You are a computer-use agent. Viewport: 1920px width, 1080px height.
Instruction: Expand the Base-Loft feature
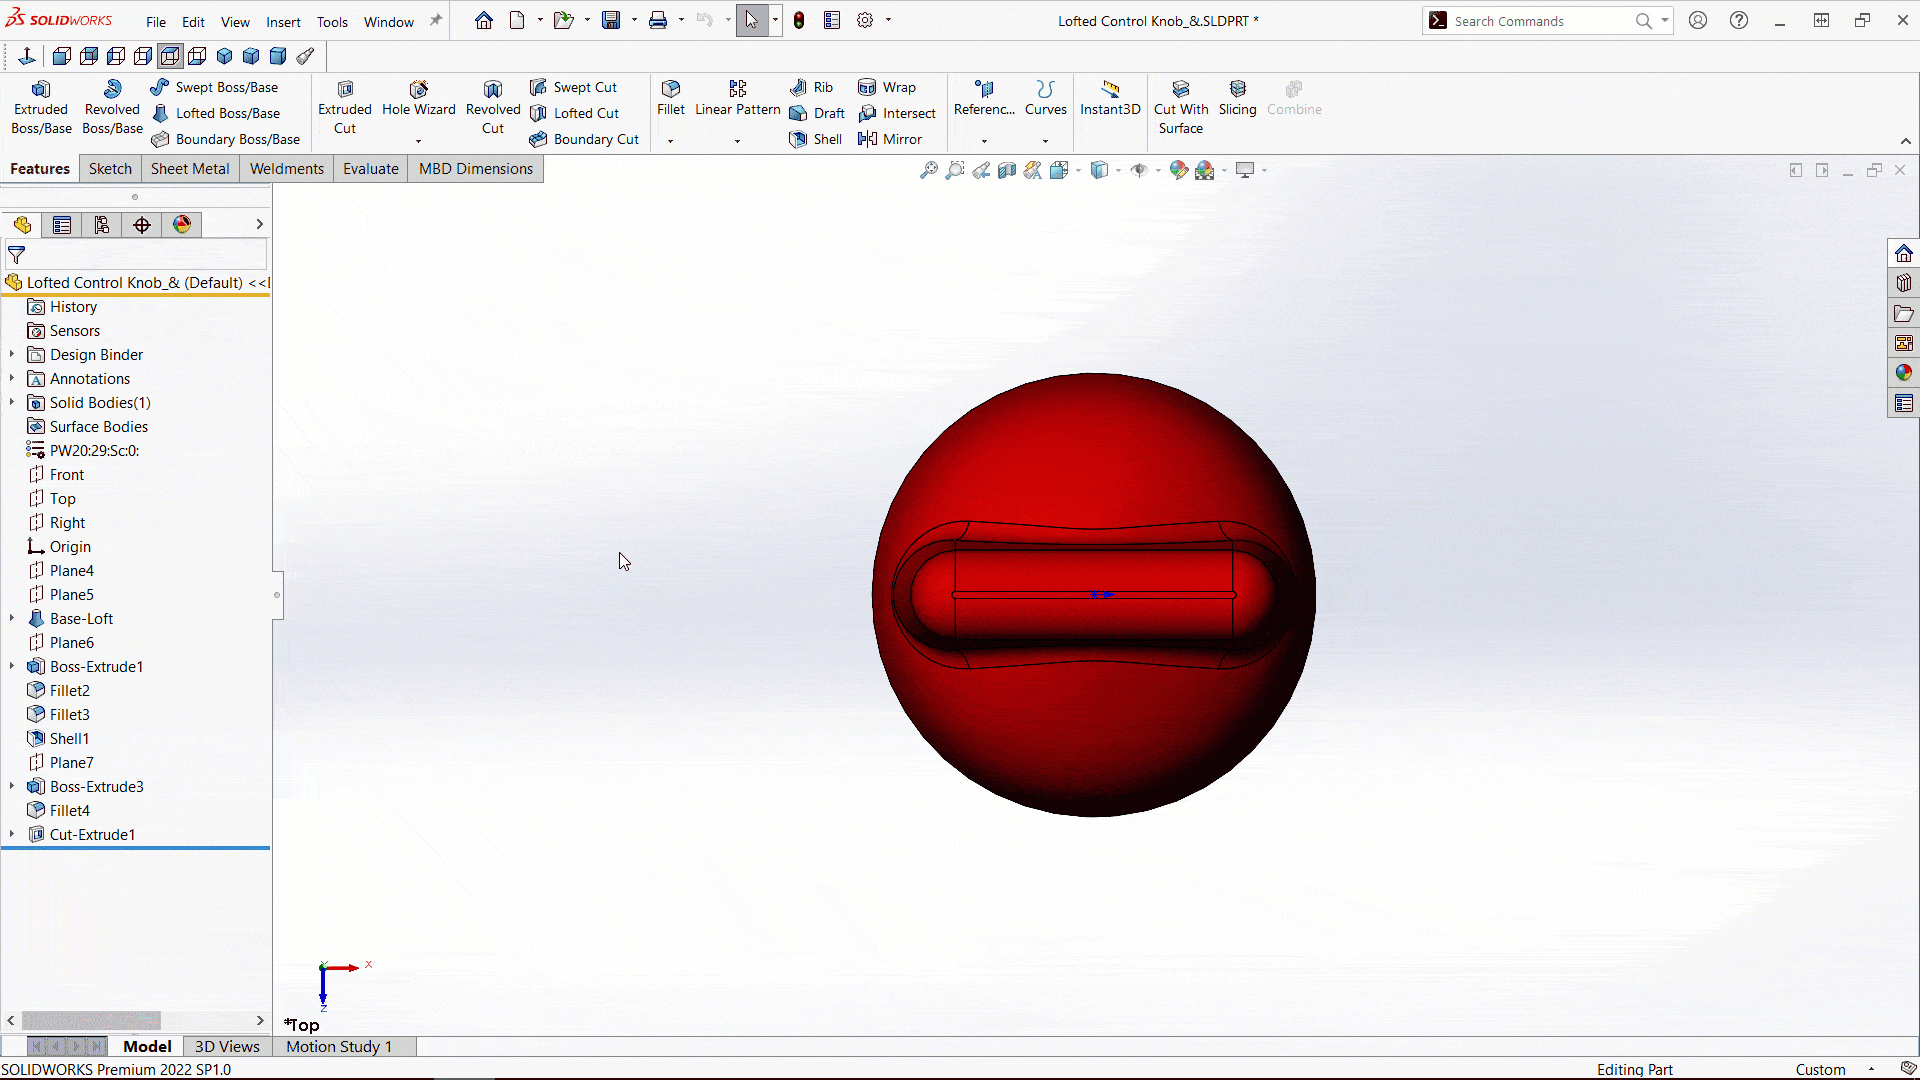(x=12, y=618)
